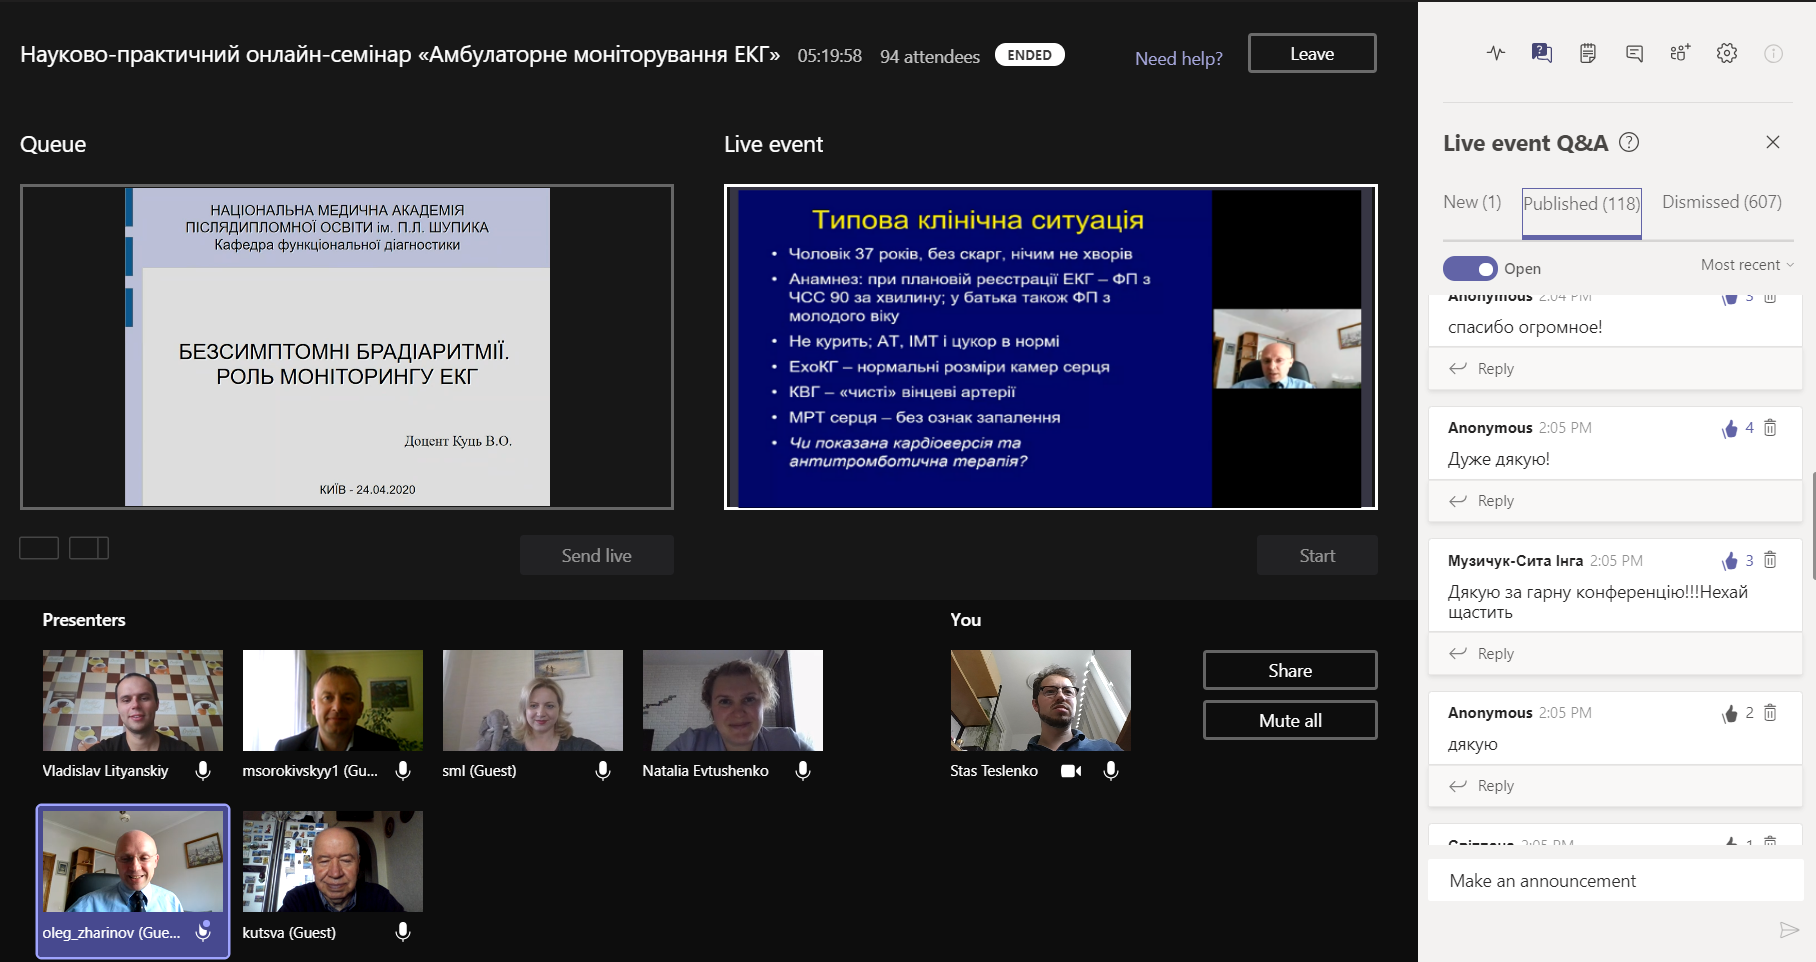Toggle Stas Teslenko's camera
Viewport: 1816px width, 962px height.
(x=1071, y=771)
